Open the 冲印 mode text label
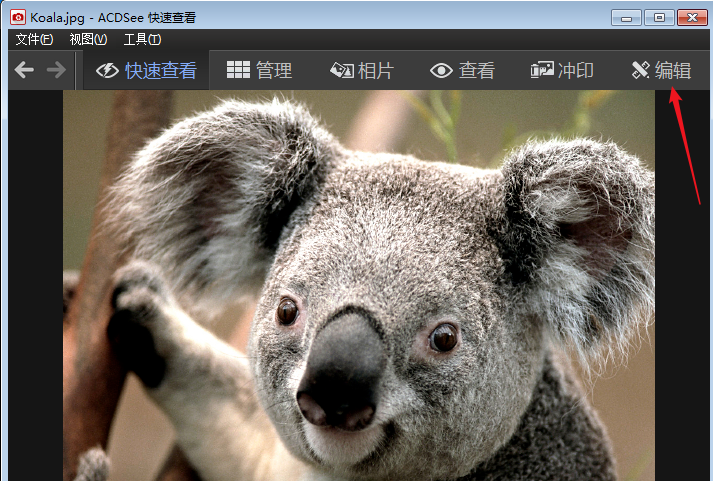 click(576, 71)
